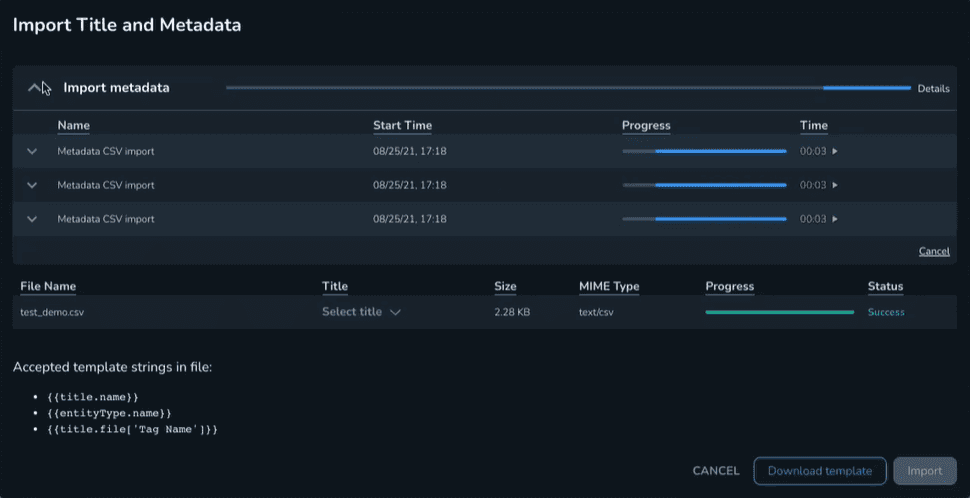The width and height of the screenshot is (970, 498).
Task: Click the Time column header
Action: (x=813, y=126)
